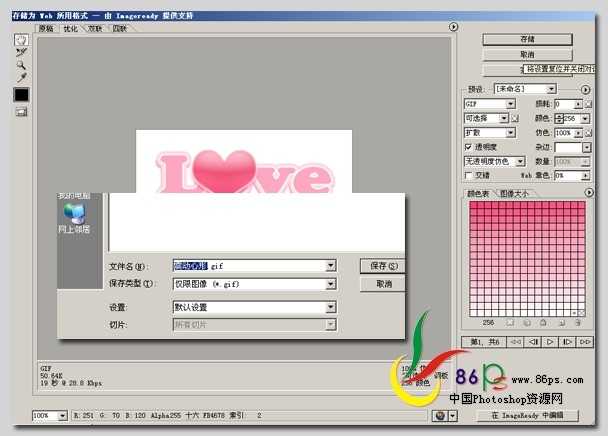Screen dimensions: 608x436
Task: Select the 颜色表 color table tab
Action: coord(478,194)
